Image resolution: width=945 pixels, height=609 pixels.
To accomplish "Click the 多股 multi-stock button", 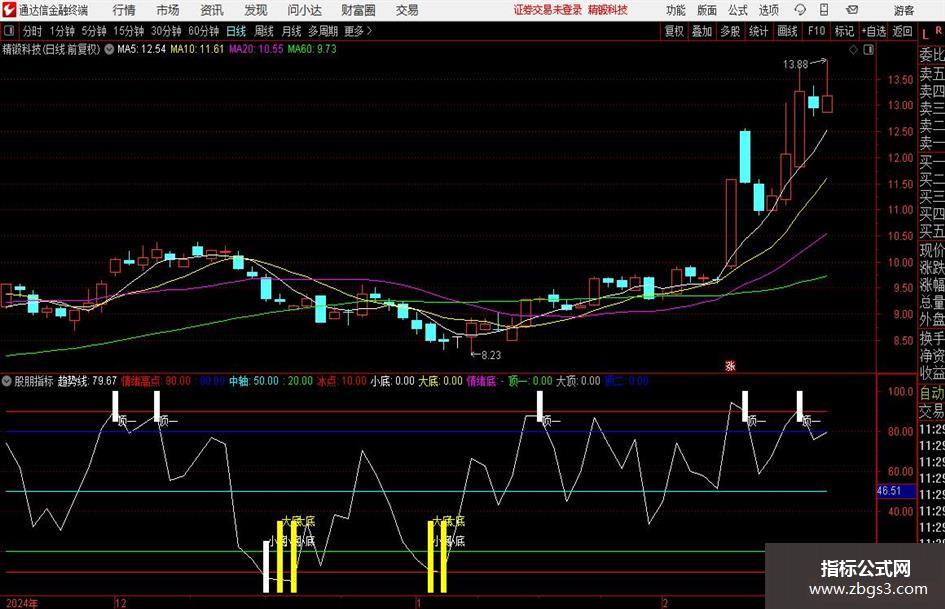I will tap(730, 31).
